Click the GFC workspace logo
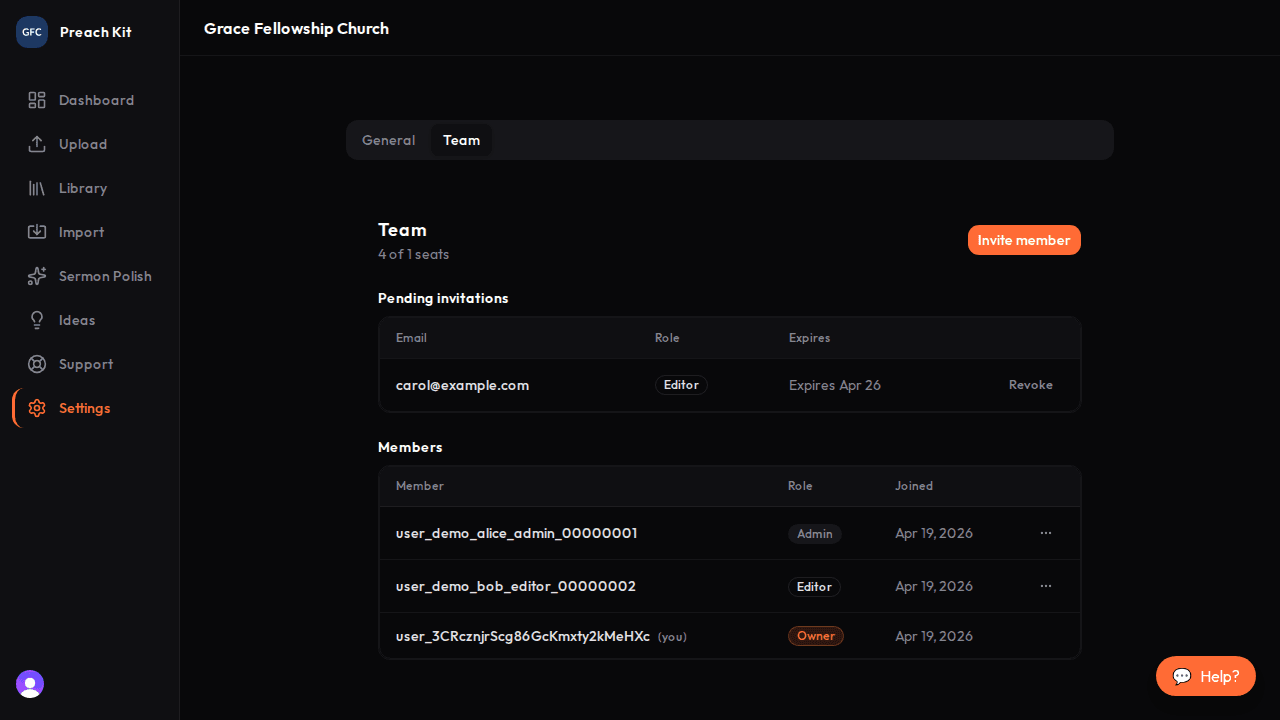This screenshot has height=720, width=1280. coord(31,31)
